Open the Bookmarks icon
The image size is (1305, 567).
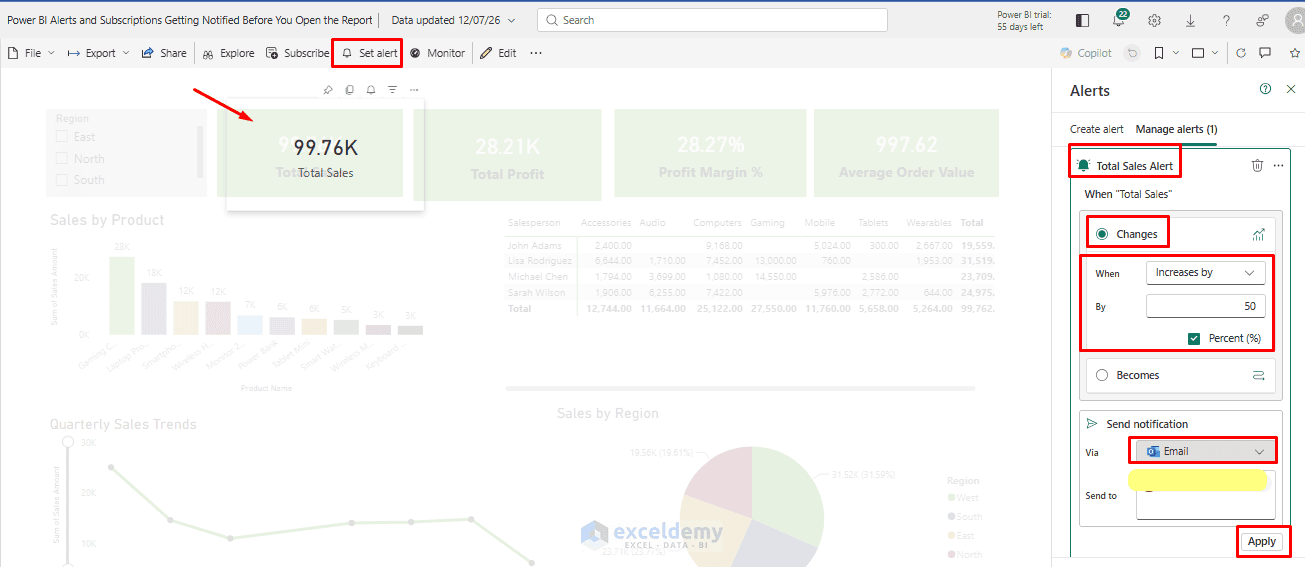pyautogui.click(x=1158, y=53)
